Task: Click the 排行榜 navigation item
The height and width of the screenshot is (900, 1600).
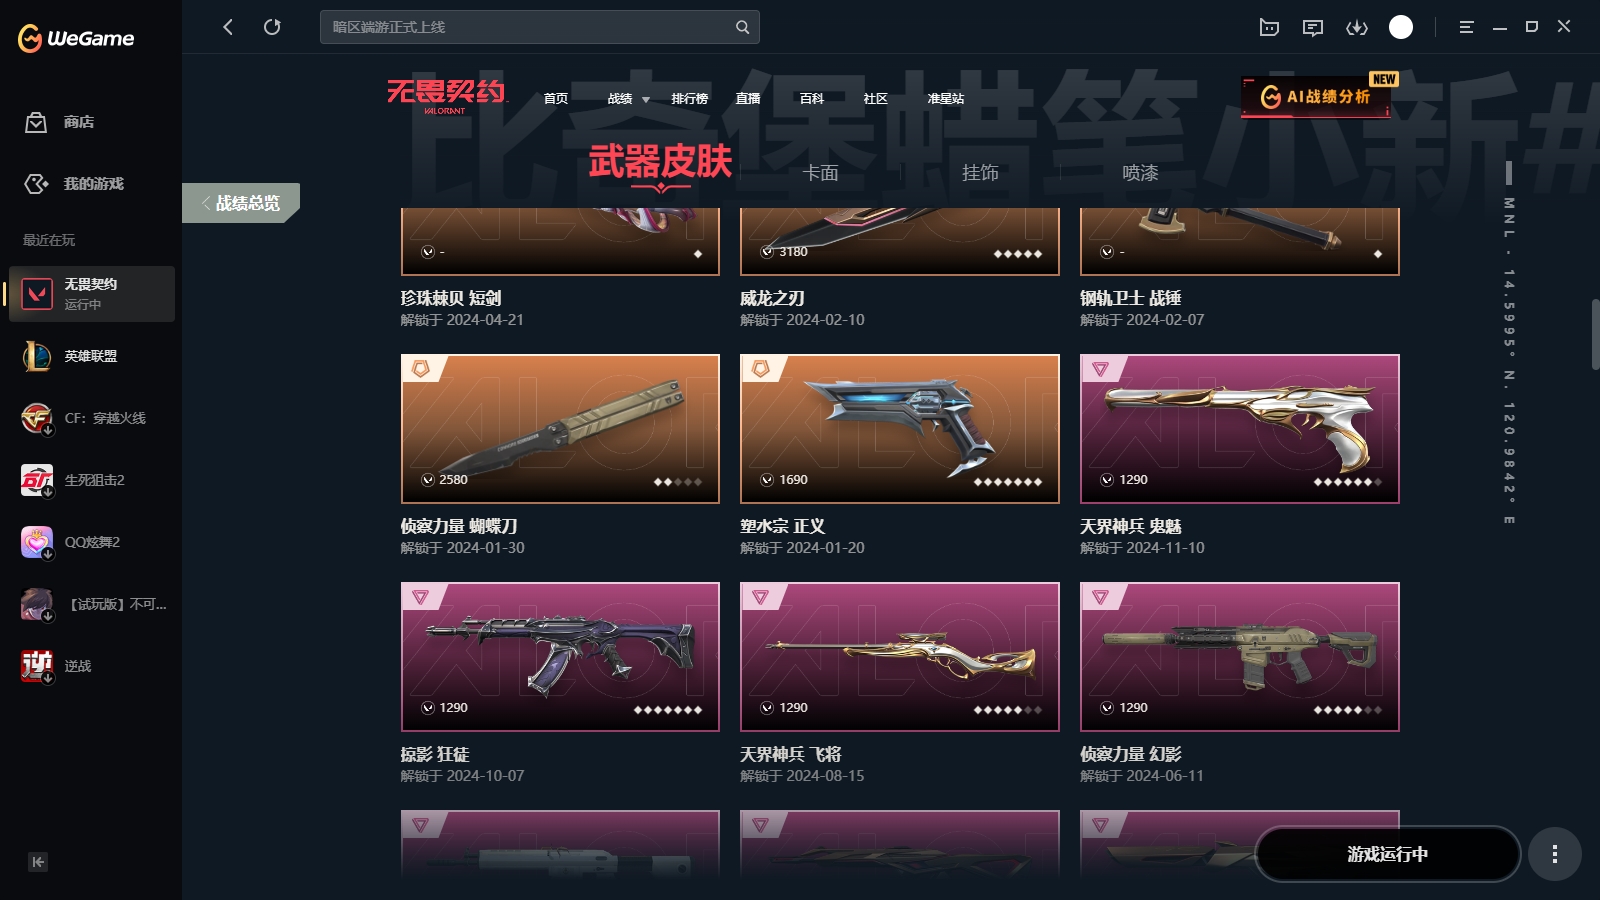Action: [x=689, y=99]
